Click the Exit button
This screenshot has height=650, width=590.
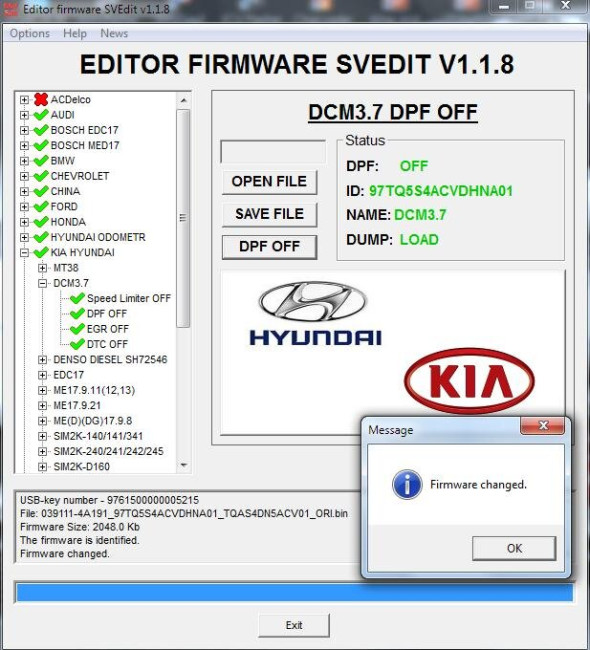294,625
